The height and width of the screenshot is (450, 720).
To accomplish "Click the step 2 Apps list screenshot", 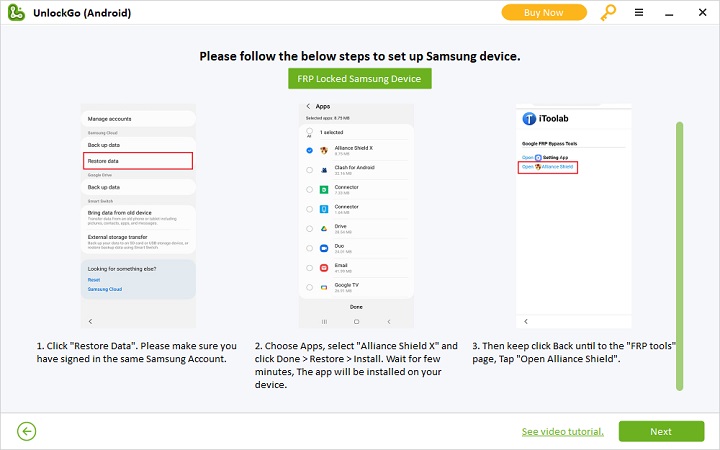I will [356, 216].
